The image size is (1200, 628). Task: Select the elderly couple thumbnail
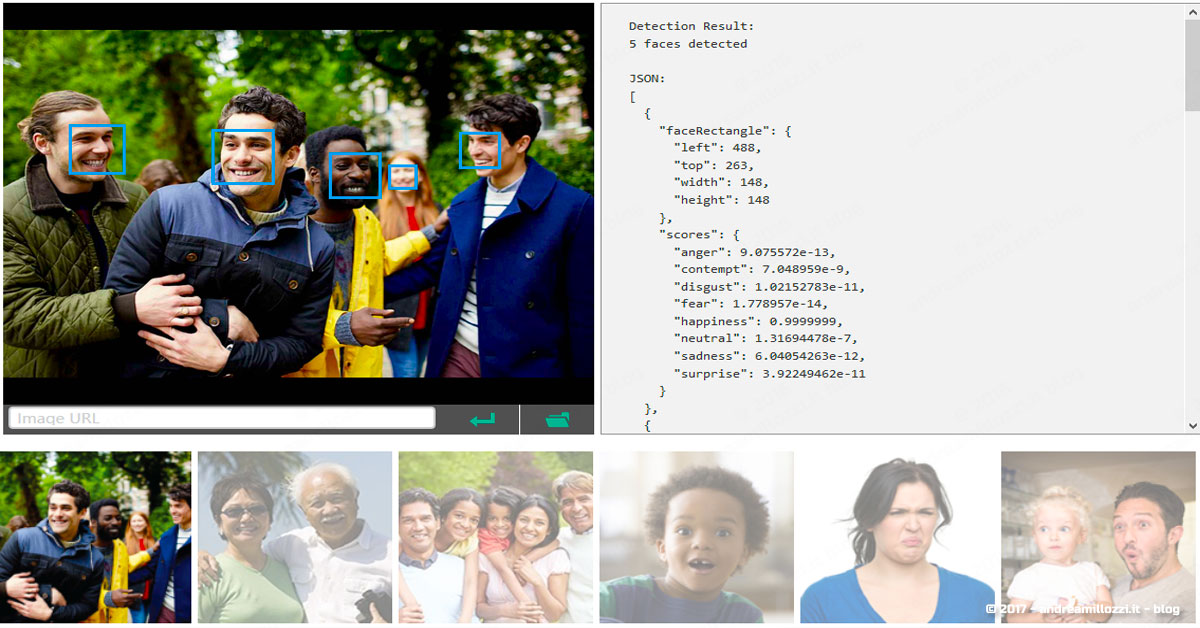(x=295, y=537)
